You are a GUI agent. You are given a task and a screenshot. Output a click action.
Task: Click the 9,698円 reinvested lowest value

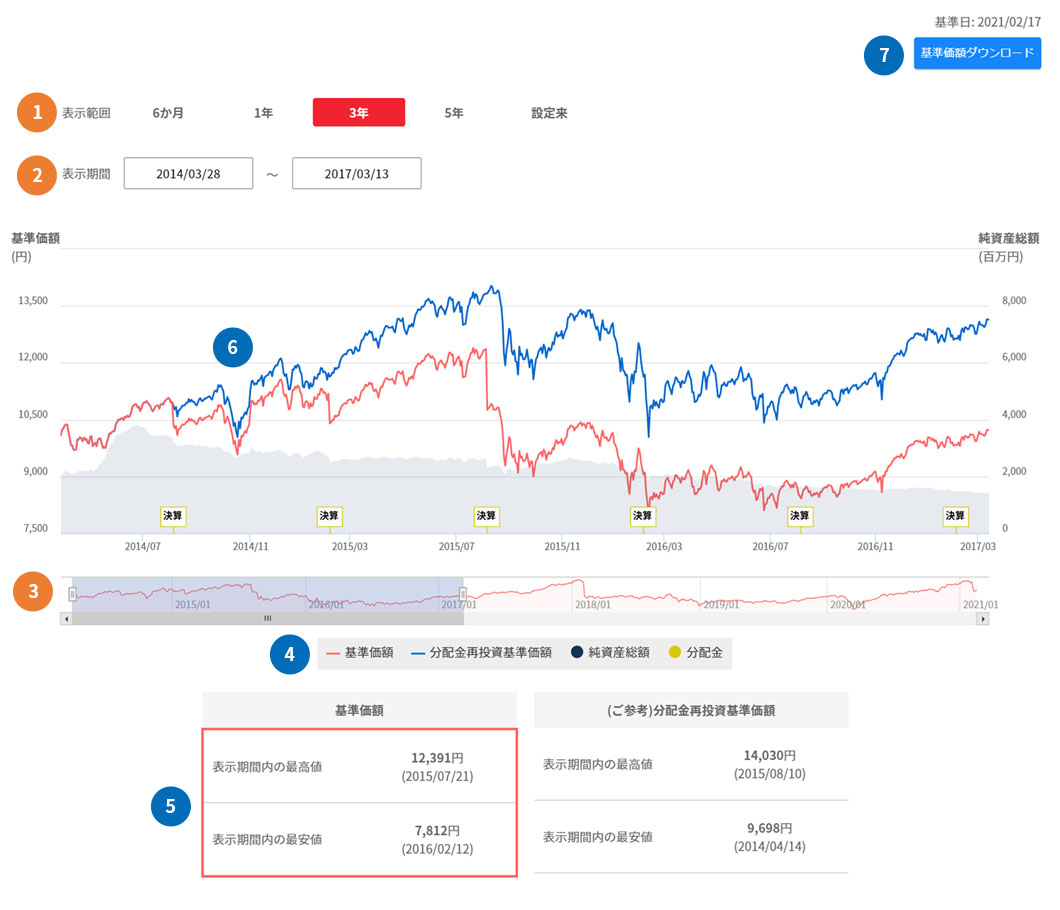(x=770, y=836)
